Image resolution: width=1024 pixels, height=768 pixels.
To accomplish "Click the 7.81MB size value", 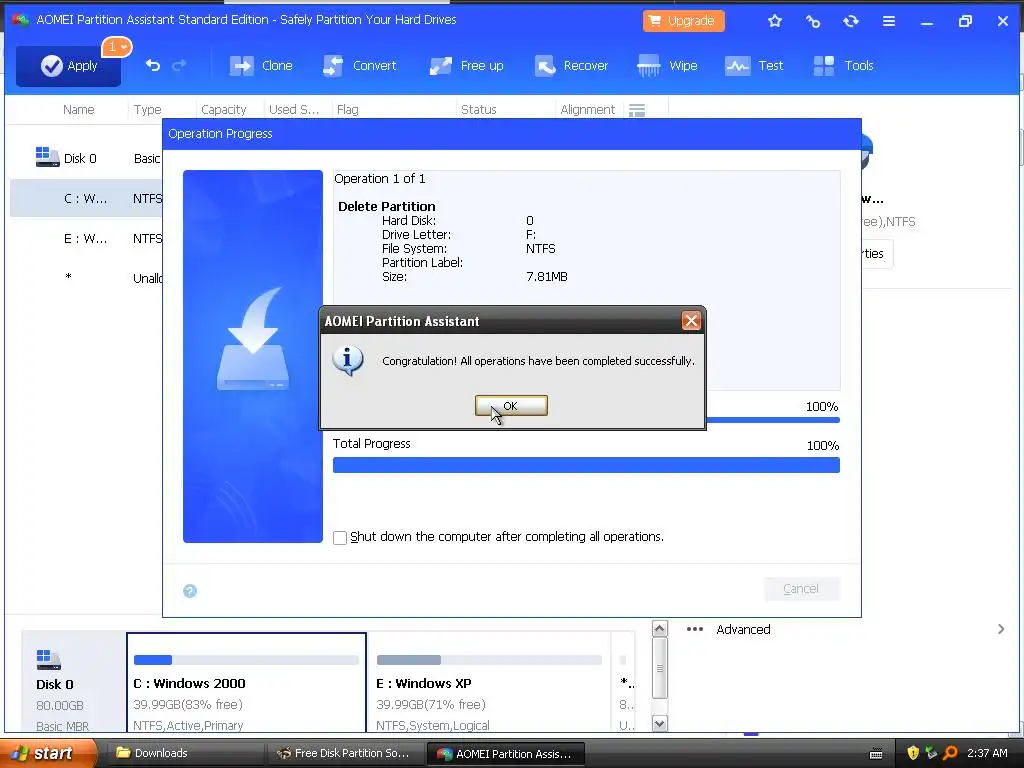I will tap(547, 277).
